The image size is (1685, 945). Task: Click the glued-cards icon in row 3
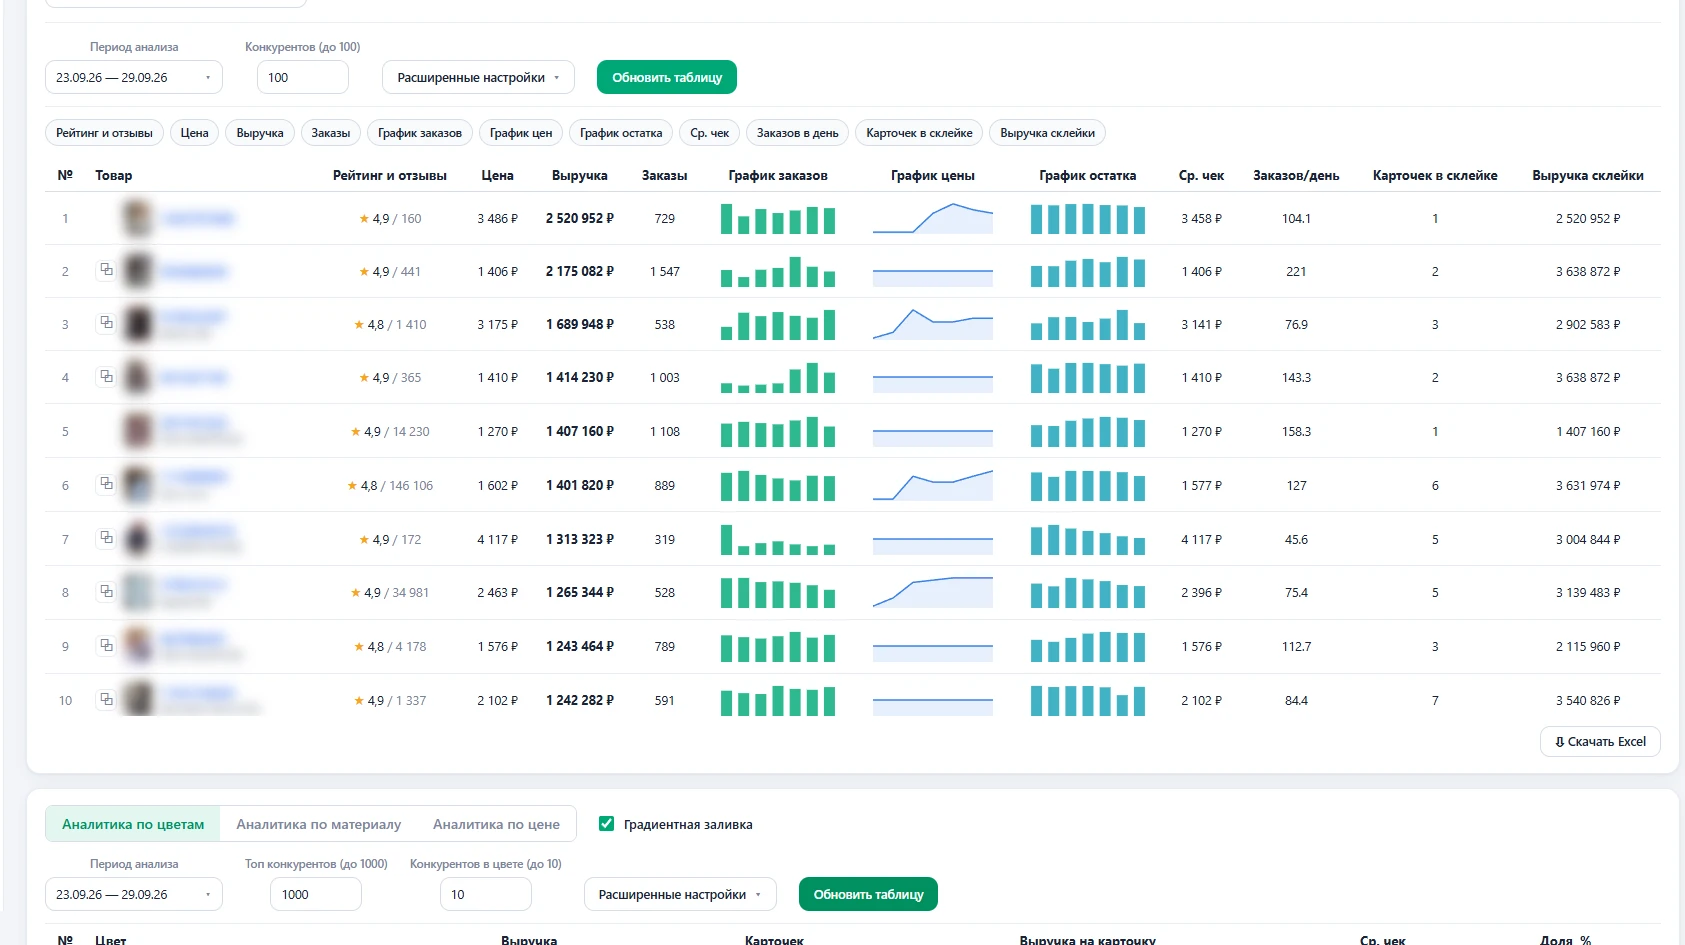106,323
